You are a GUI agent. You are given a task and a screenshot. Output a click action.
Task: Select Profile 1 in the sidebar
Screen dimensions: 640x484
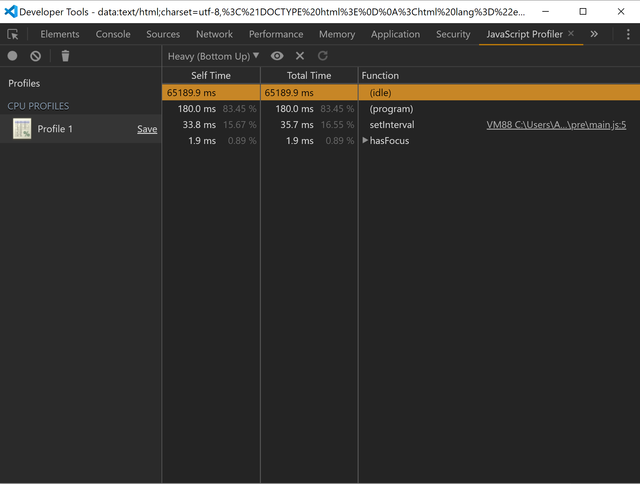[x=81, y=129]
